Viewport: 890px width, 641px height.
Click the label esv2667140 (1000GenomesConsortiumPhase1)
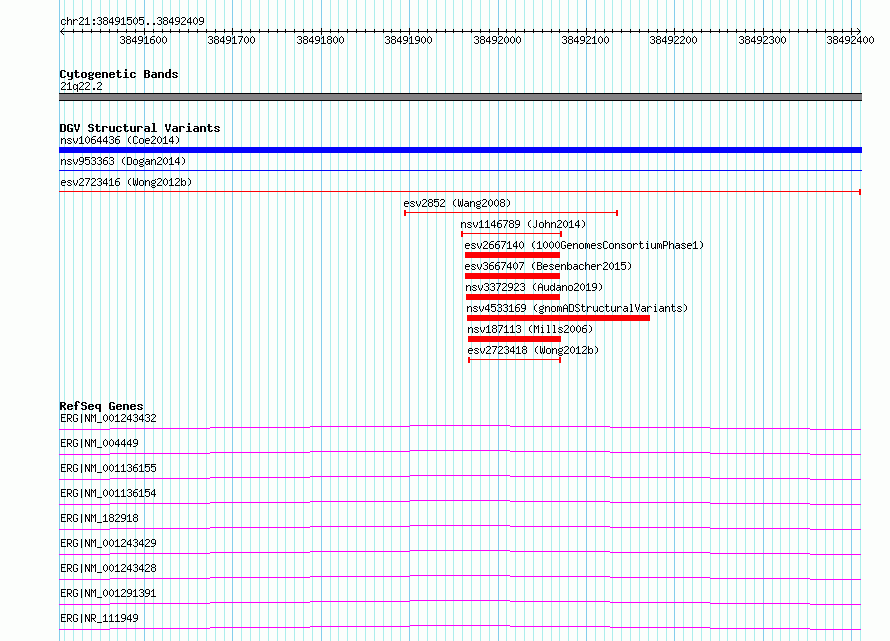click(x=584, y=245)
